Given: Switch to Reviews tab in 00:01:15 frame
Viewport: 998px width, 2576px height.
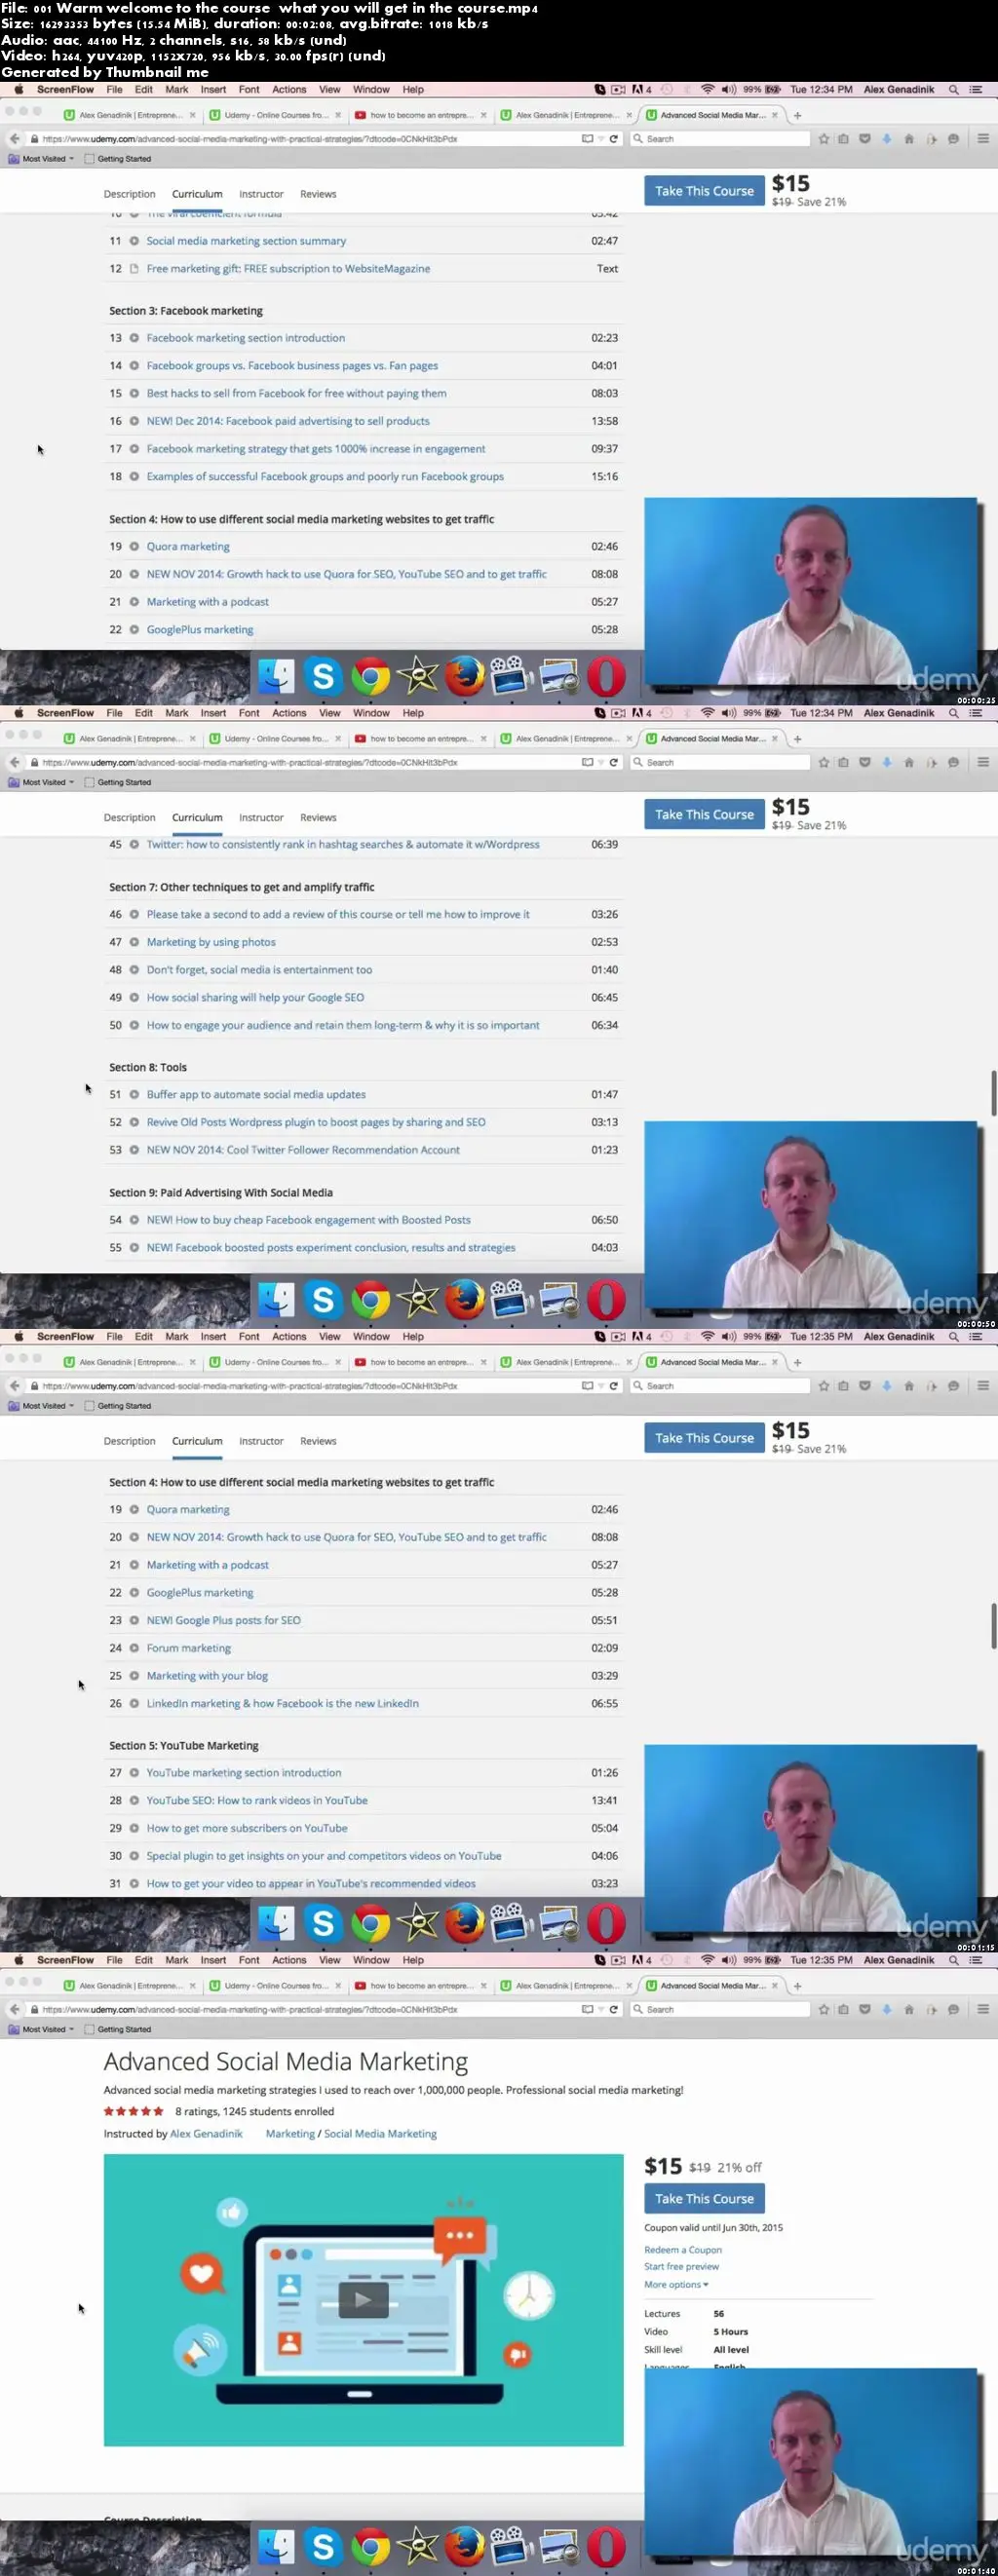Looking at the screenshot, I should pos(318,1441).
